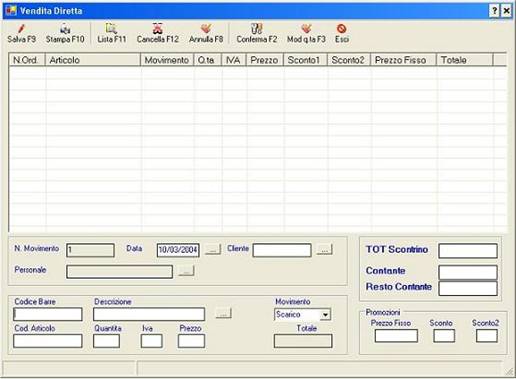Click the help question mark button
Image resolution: width=516 pixels, height=379 pixels.
[x=495, y=11]
